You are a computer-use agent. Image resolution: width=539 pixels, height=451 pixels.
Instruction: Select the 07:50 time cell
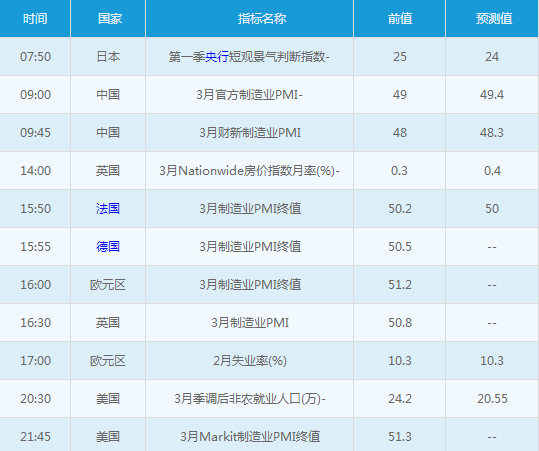click(35, 57)
